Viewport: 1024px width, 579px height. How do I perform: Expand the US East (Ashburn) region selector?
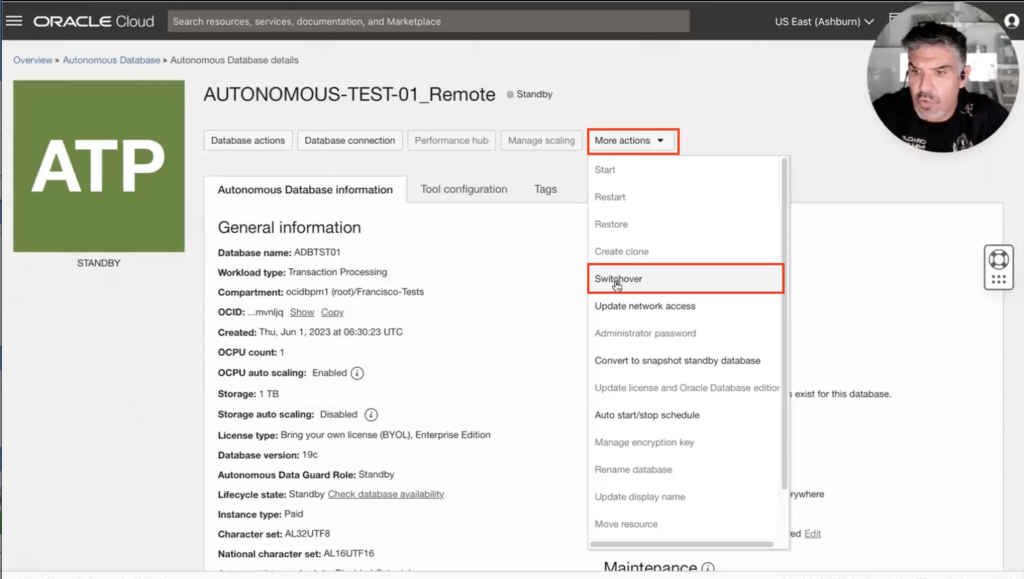(824, 21)
